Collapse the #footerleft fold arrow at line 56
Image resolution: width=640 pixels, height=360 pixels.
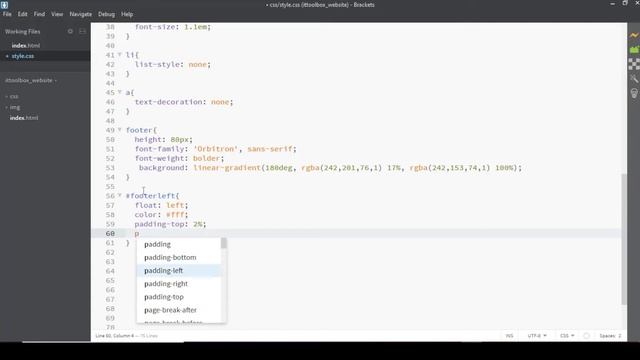(x=120, y=195)
